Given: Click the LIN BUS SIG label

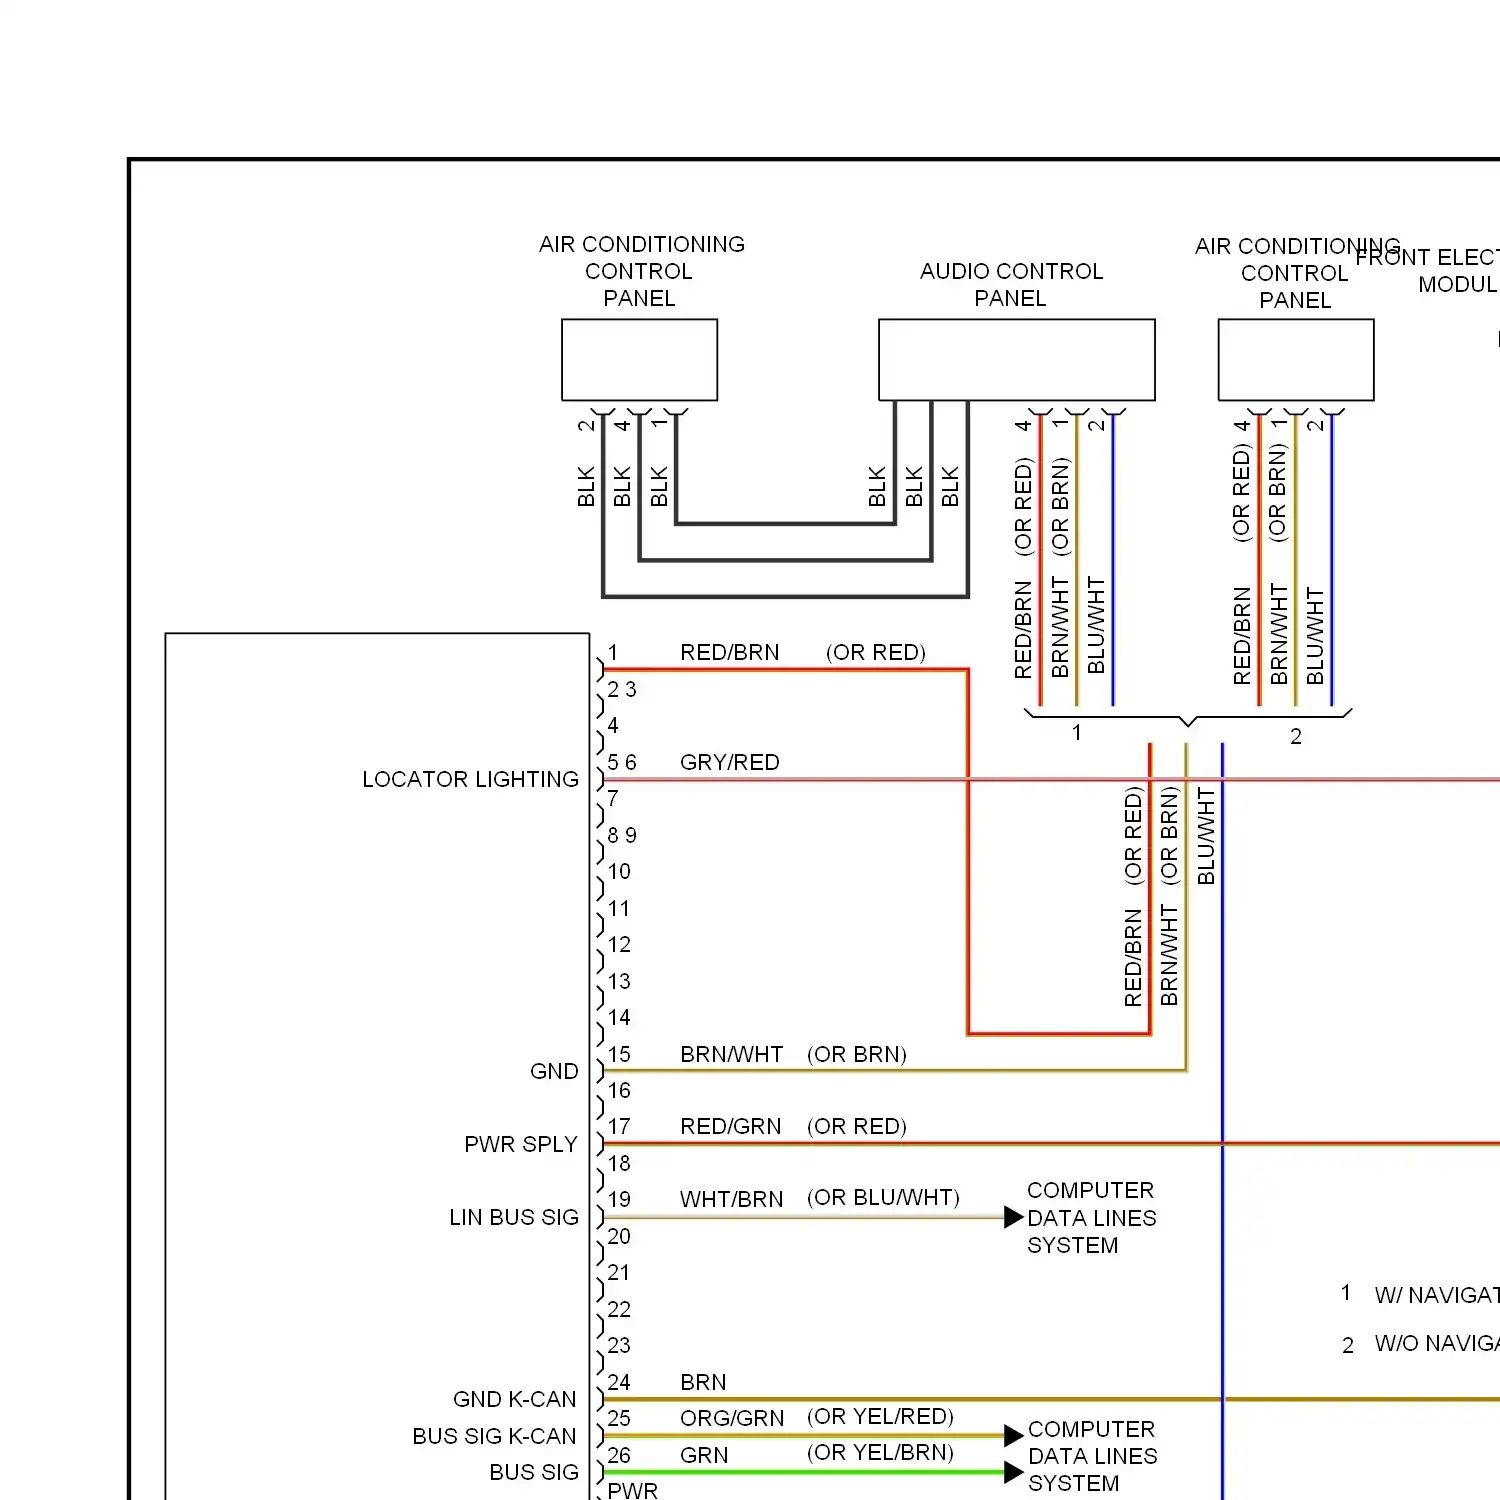Looking at the screenshot, I should (514, 1217).
